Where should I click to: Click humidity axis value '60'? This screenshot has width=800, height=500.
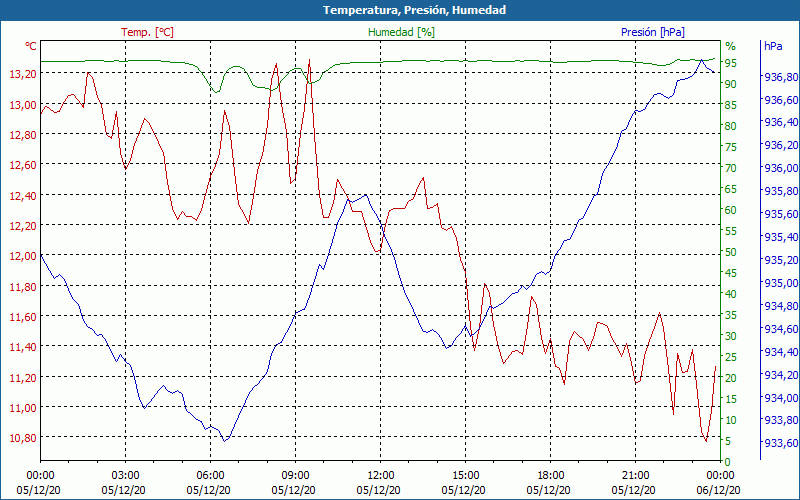tap(731, 210)
